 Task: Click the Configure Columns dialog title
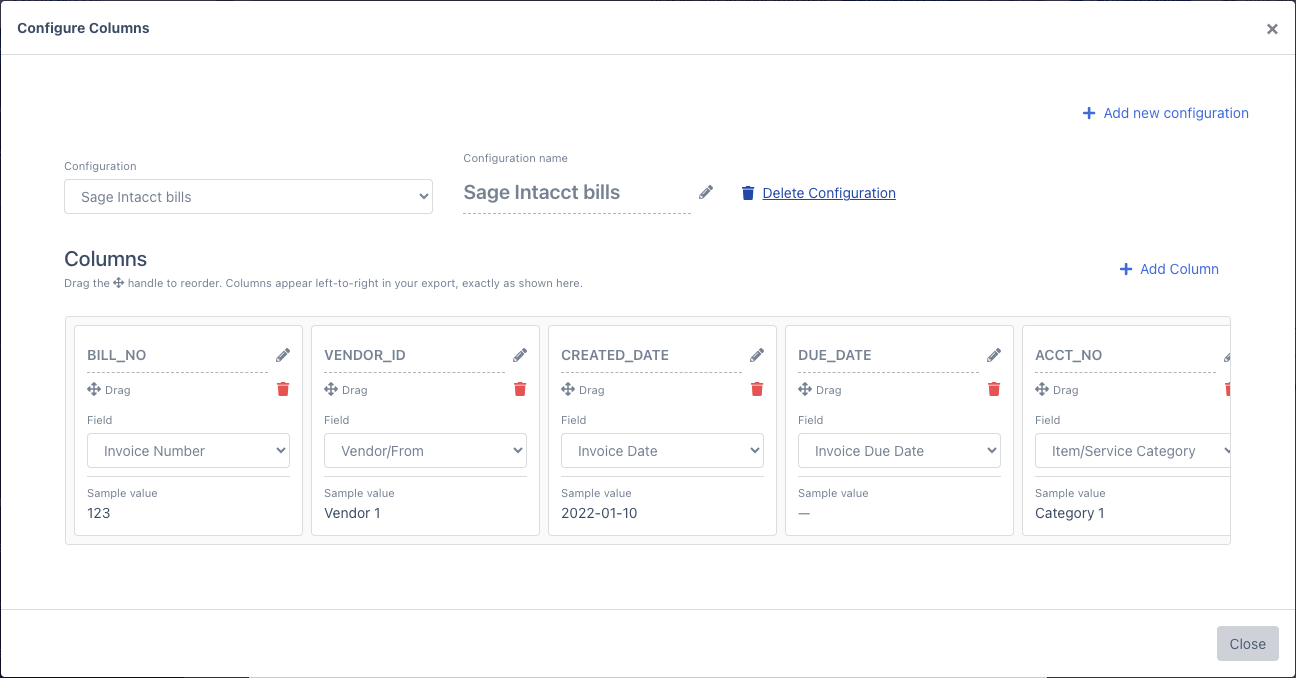(x=83, y=28)
